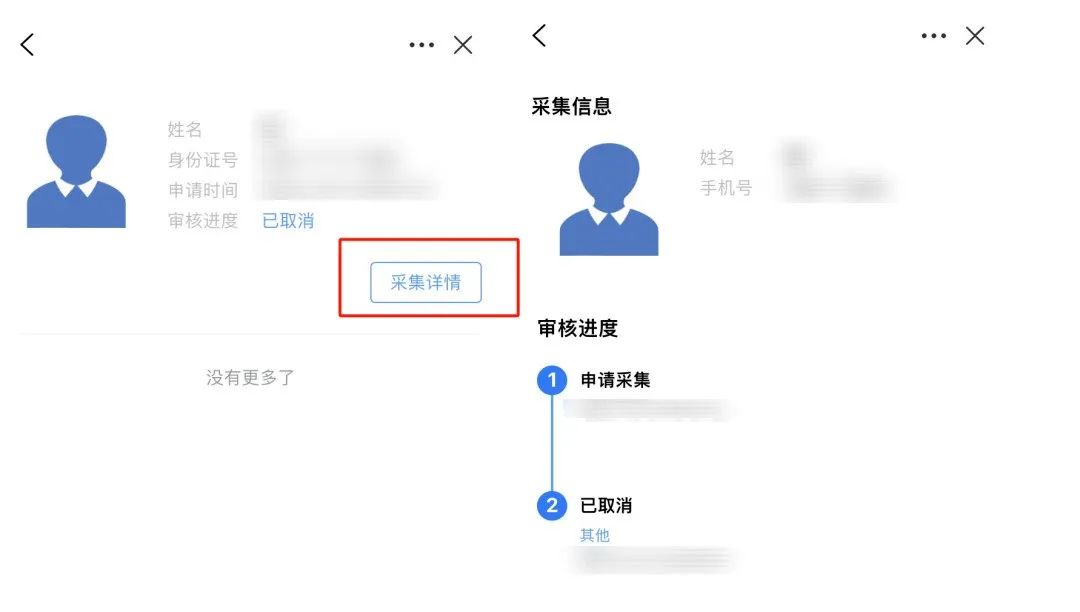Screen dimensions: 1080x612
Task: Tap the 手机号 field label
Action: coord(725,188)
